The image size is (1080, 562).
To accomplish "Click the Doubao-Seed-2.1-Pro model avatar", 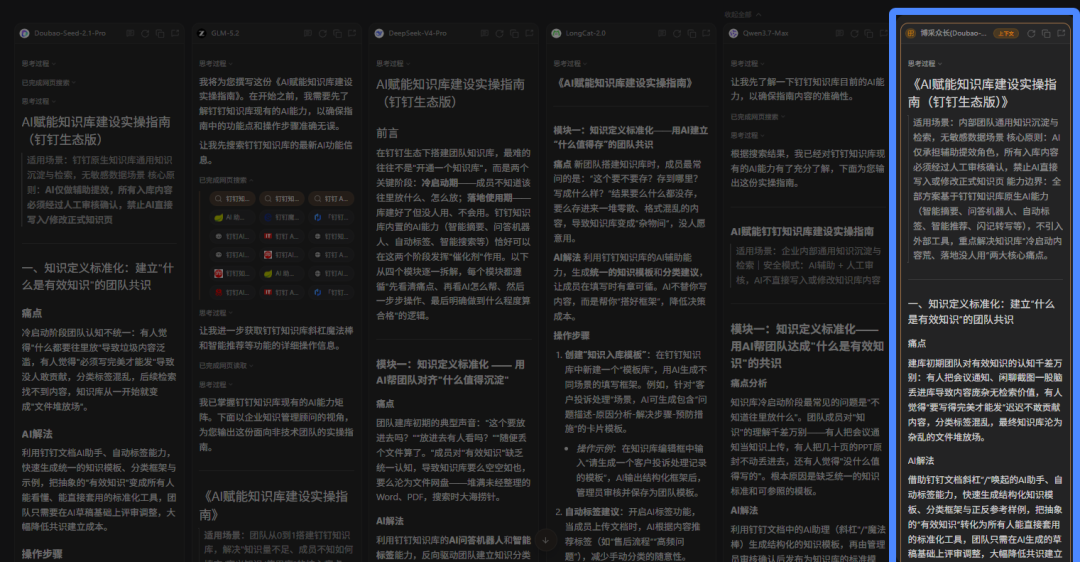I will [25, 33].
